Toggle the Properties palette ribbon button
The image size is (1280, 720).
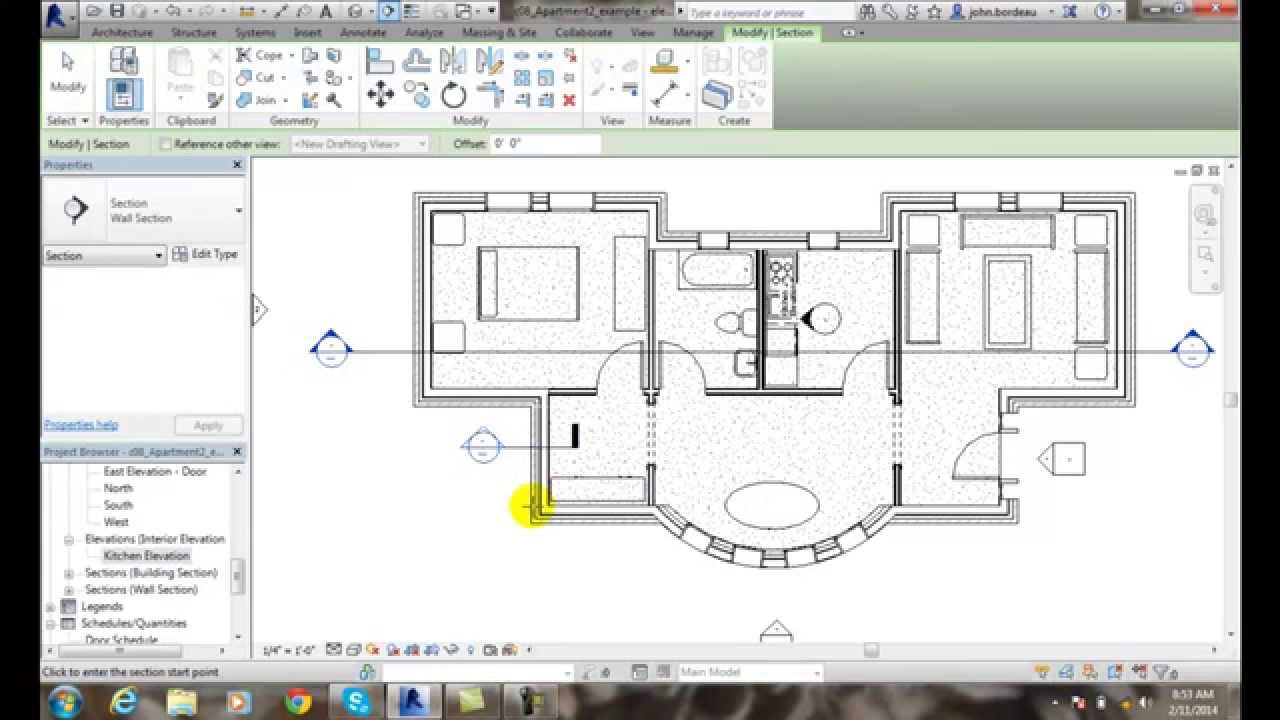124,95
